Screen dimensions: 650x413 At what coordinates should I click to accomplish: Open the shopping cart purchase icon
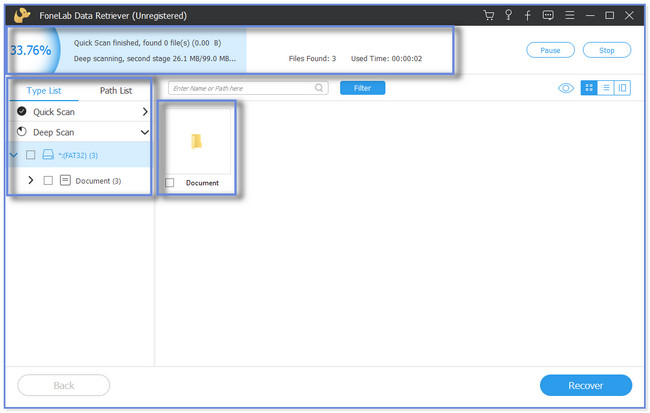[x=489, y=15]
